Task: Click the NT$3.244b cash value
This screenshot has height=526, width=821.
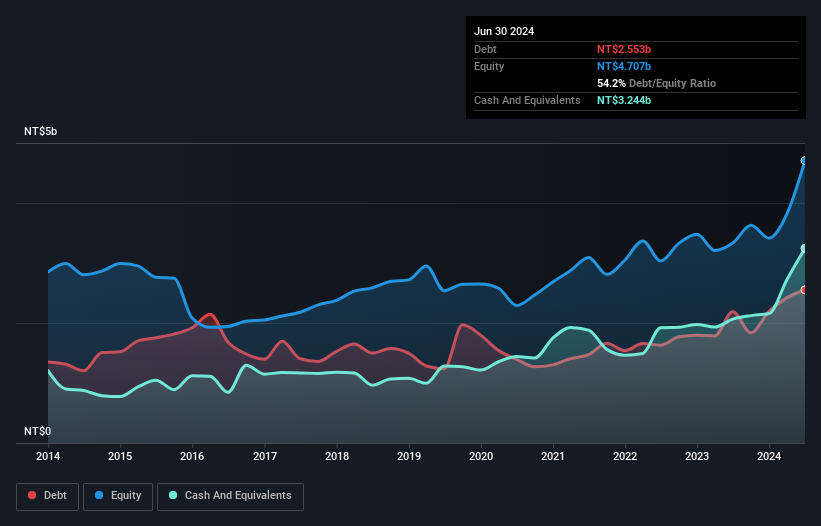Action: (624, 100)
